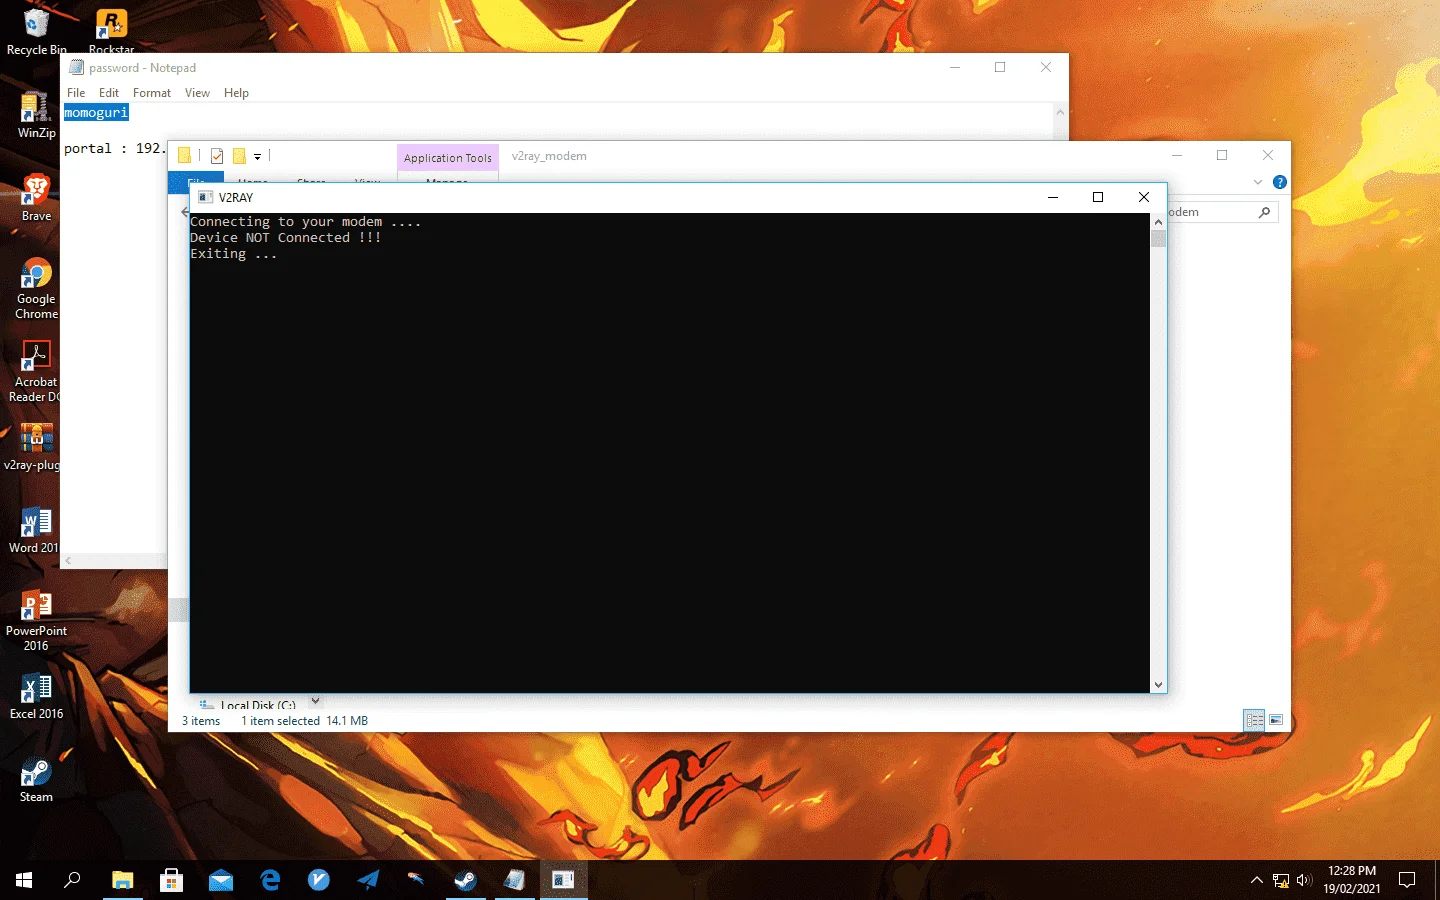
Task: Click the Explorer help question mark icon
Action: pos(1279,182)
